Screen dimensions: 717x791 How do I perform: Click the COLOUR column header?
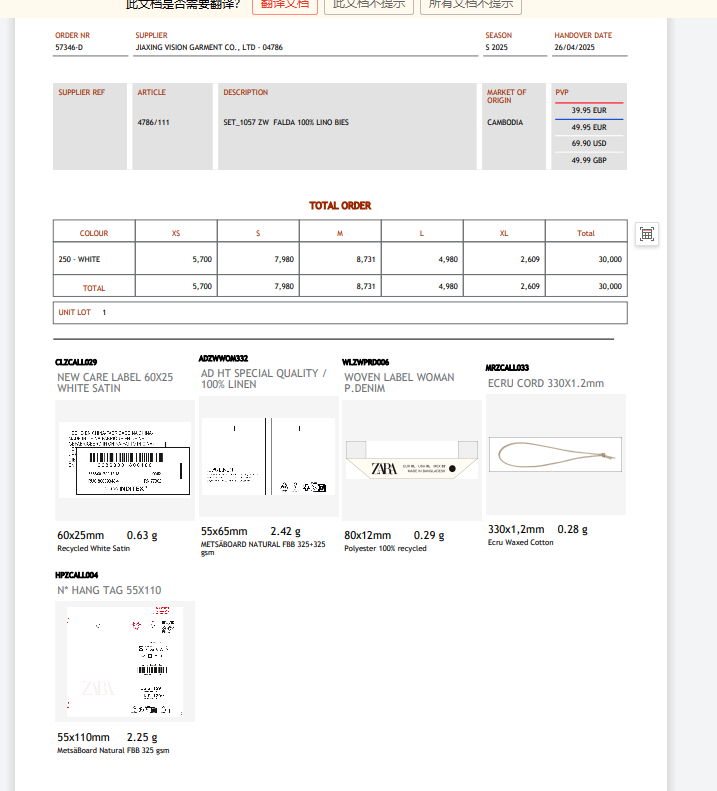click(x=94, y=233)
